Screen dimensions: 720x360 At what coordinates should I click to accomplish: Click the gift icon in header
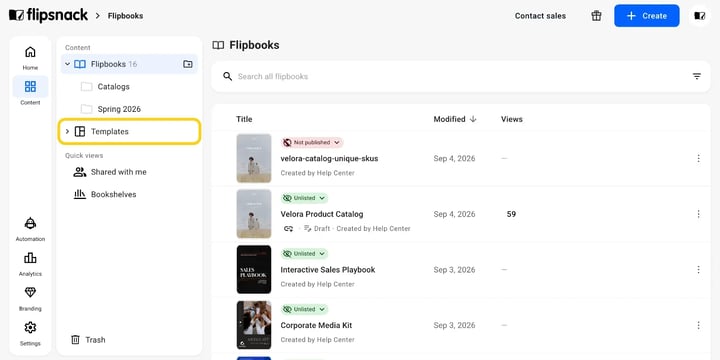(596, 16)
